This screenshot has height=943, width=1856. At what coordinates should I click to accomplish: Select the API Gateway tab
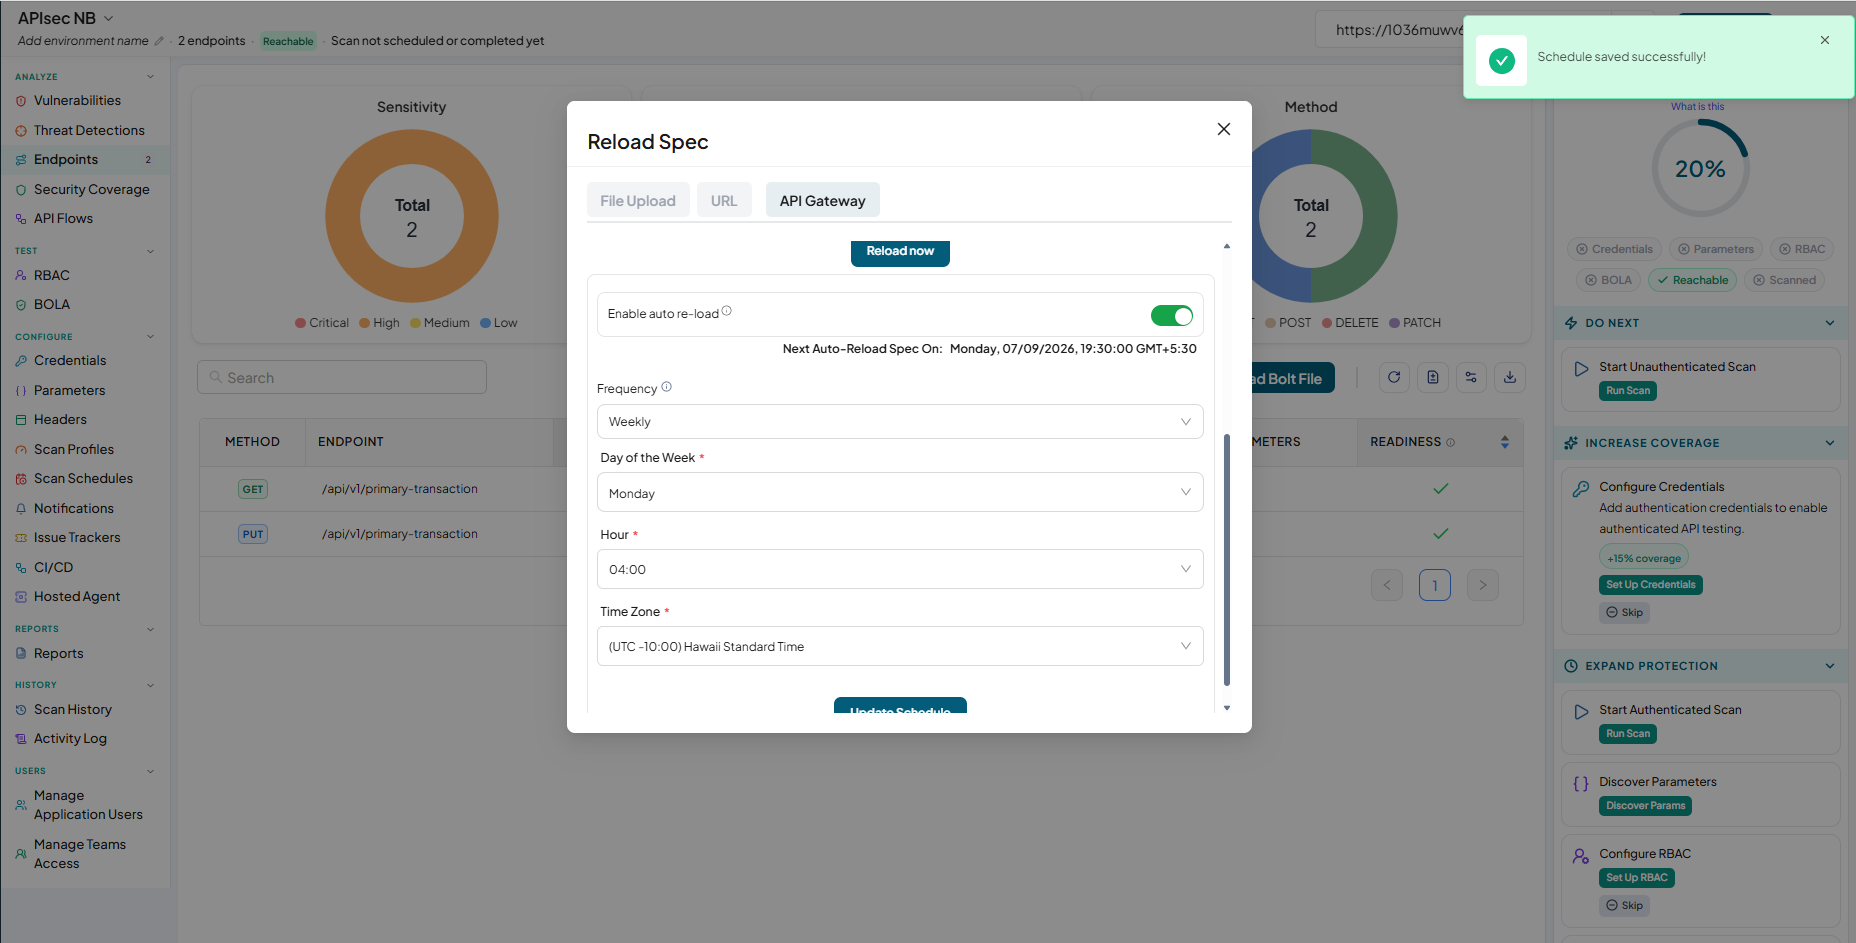(822, 201)
